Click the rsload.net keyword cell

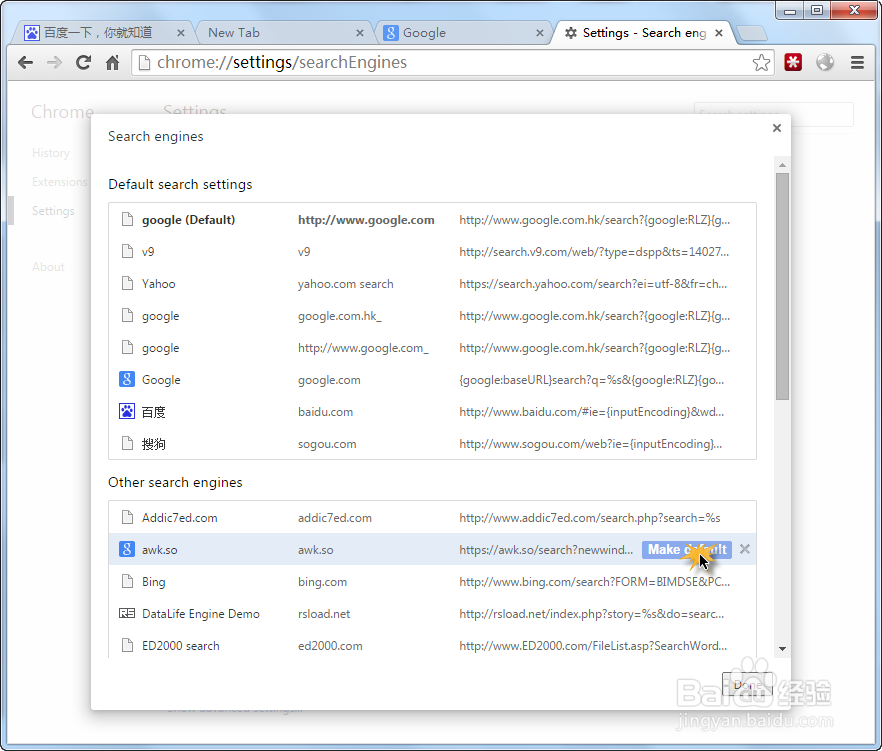[x=324, y=614]
